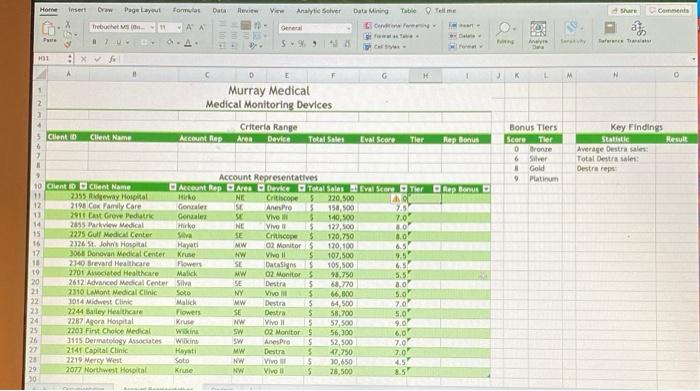This screenshot has width=700, height=391.
Task: Click Increase Decimal icon
Action: pos(333,44)
